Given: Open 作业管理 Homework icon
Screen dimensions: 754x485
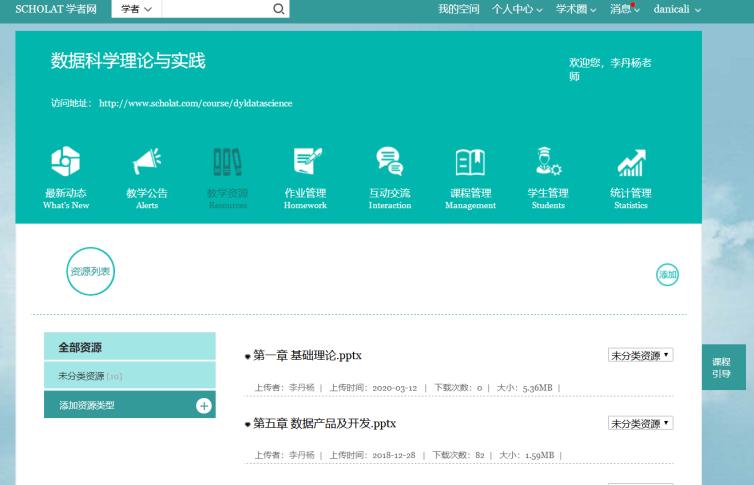Looking at the screenshot, I should (x=305, y=162).
